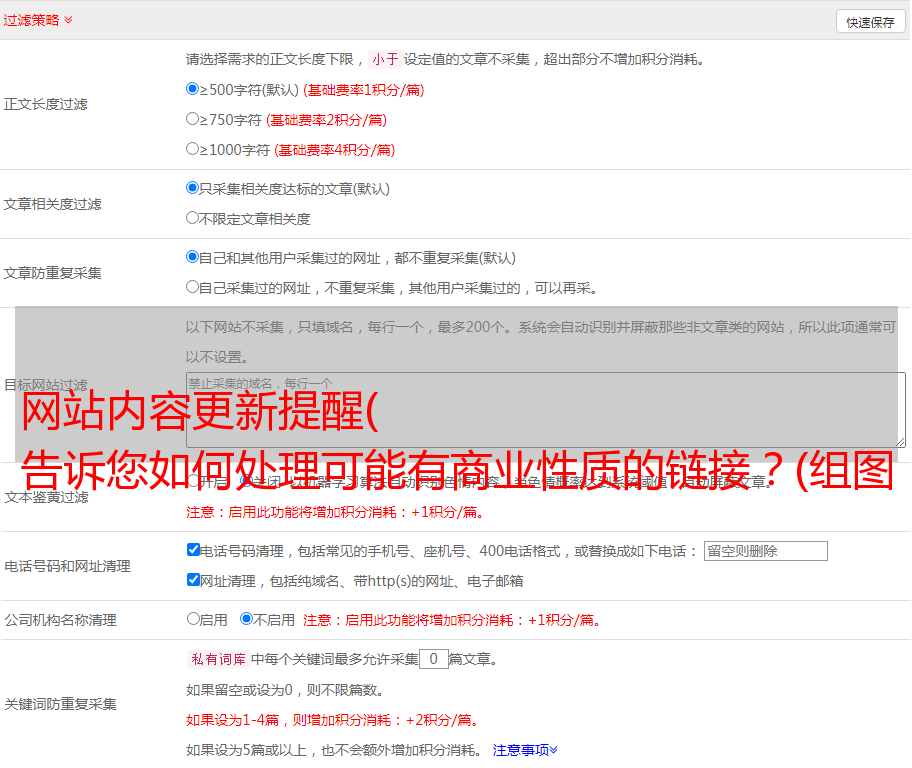The image size is (912, 768).
Task: Click the 文本鉴黄过滤 row label
Action: [47, 497]
